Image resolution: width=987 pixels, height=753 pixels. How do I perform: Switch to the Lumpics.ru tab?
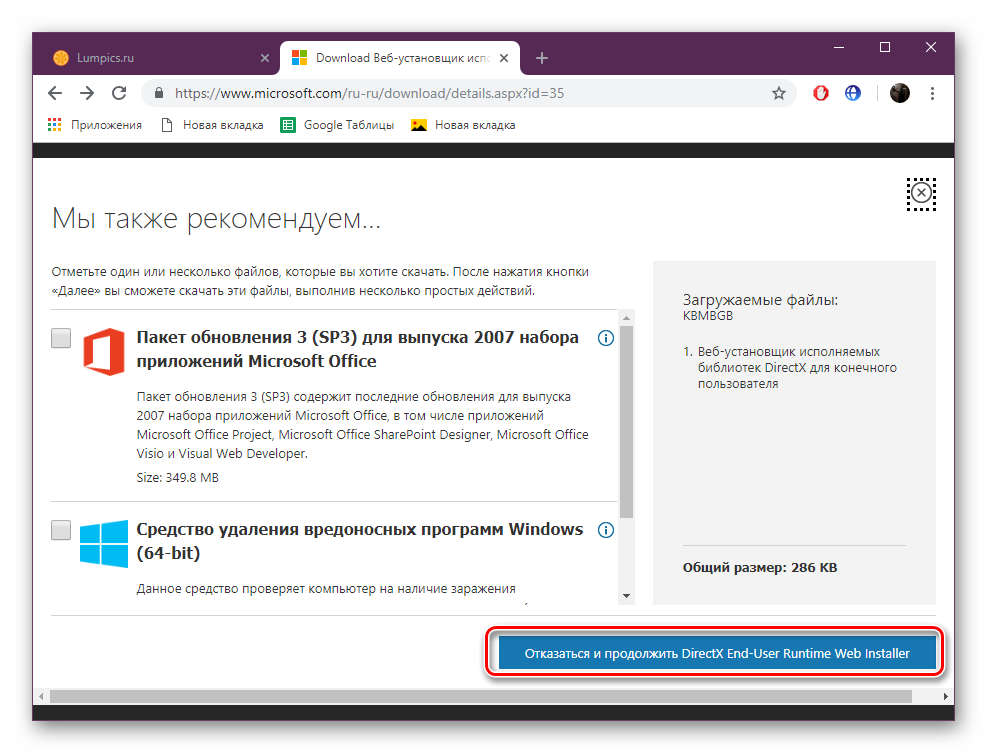(150, 58)
